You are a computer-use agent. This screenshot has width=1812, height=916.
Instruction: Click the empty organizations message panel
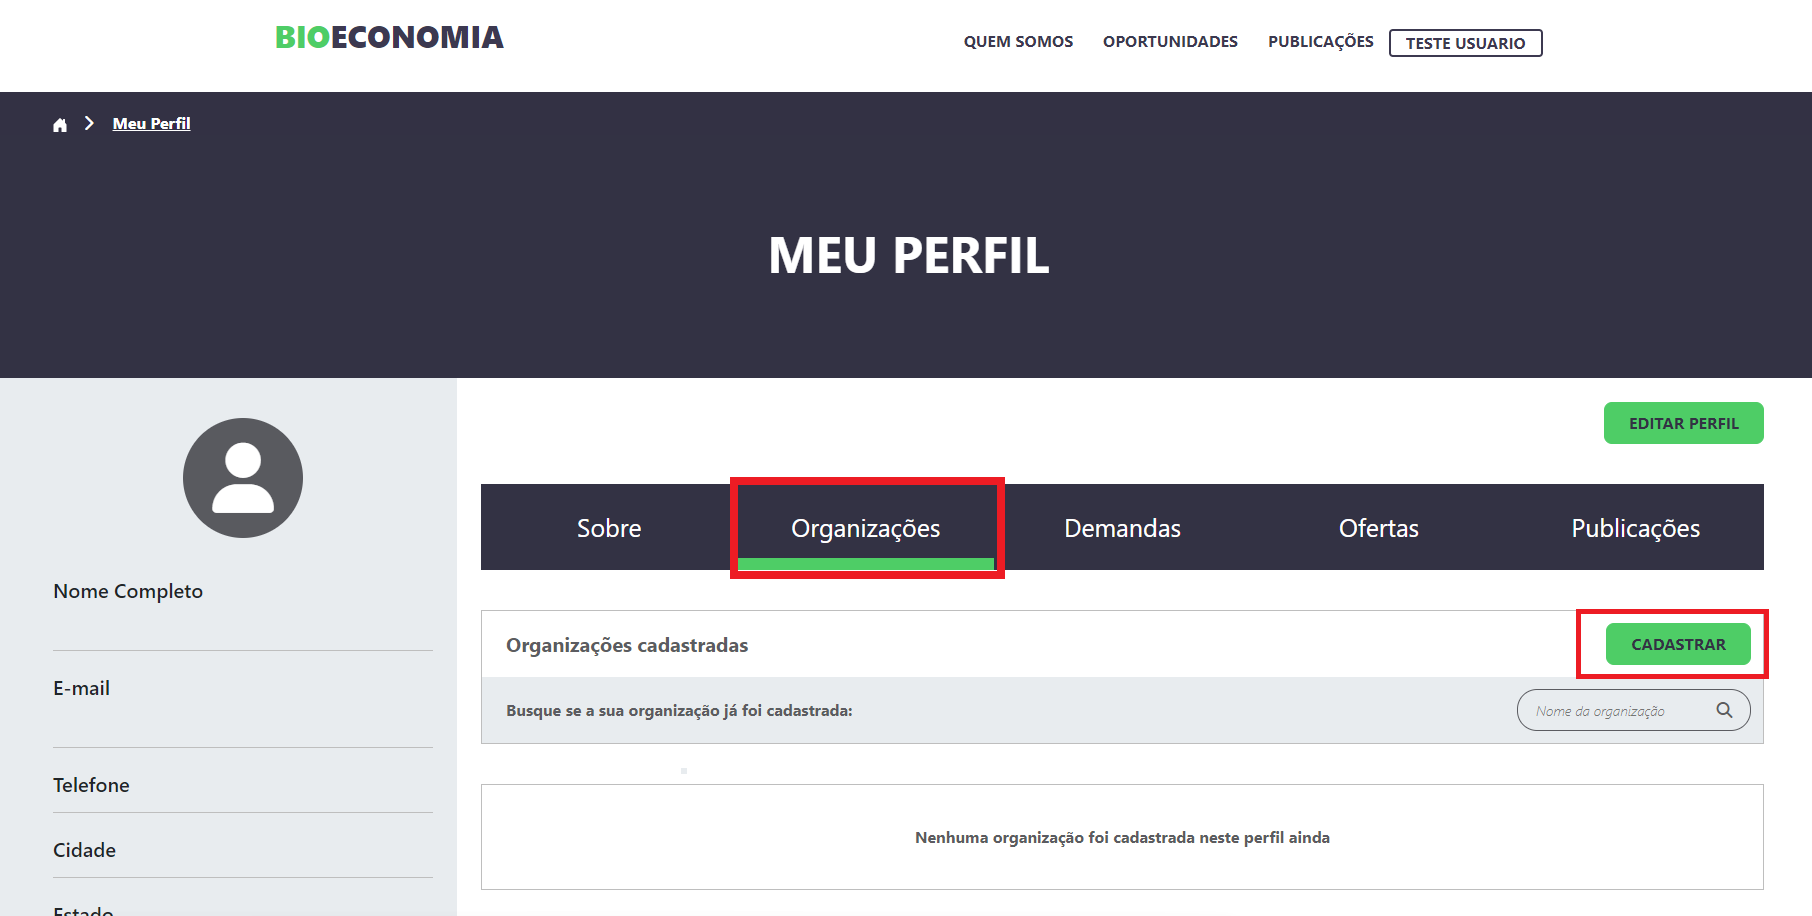pos(1122,837)
